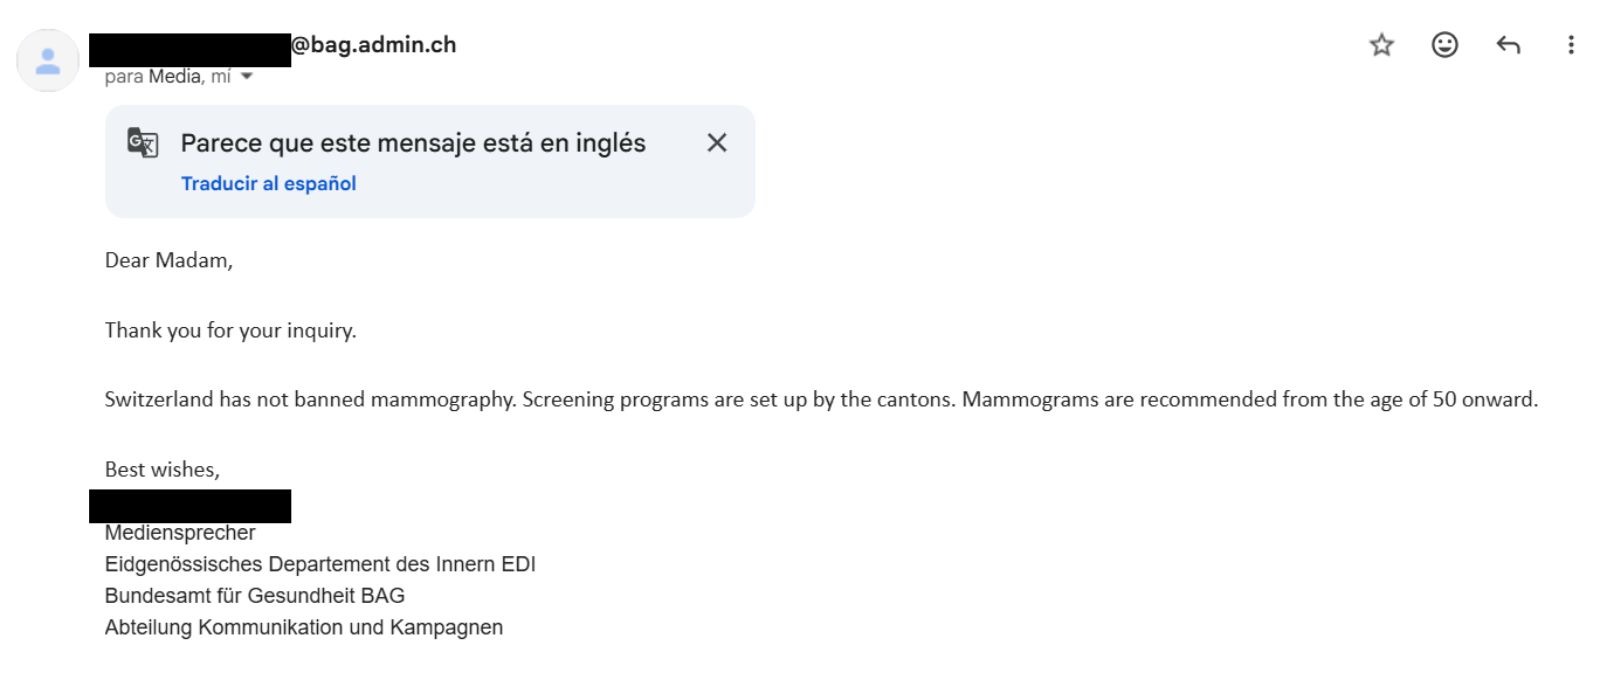Viewport: 1600px width, 675px height.
Task: Click the "Traducir al español" link
Action: (x=268, y=183)
